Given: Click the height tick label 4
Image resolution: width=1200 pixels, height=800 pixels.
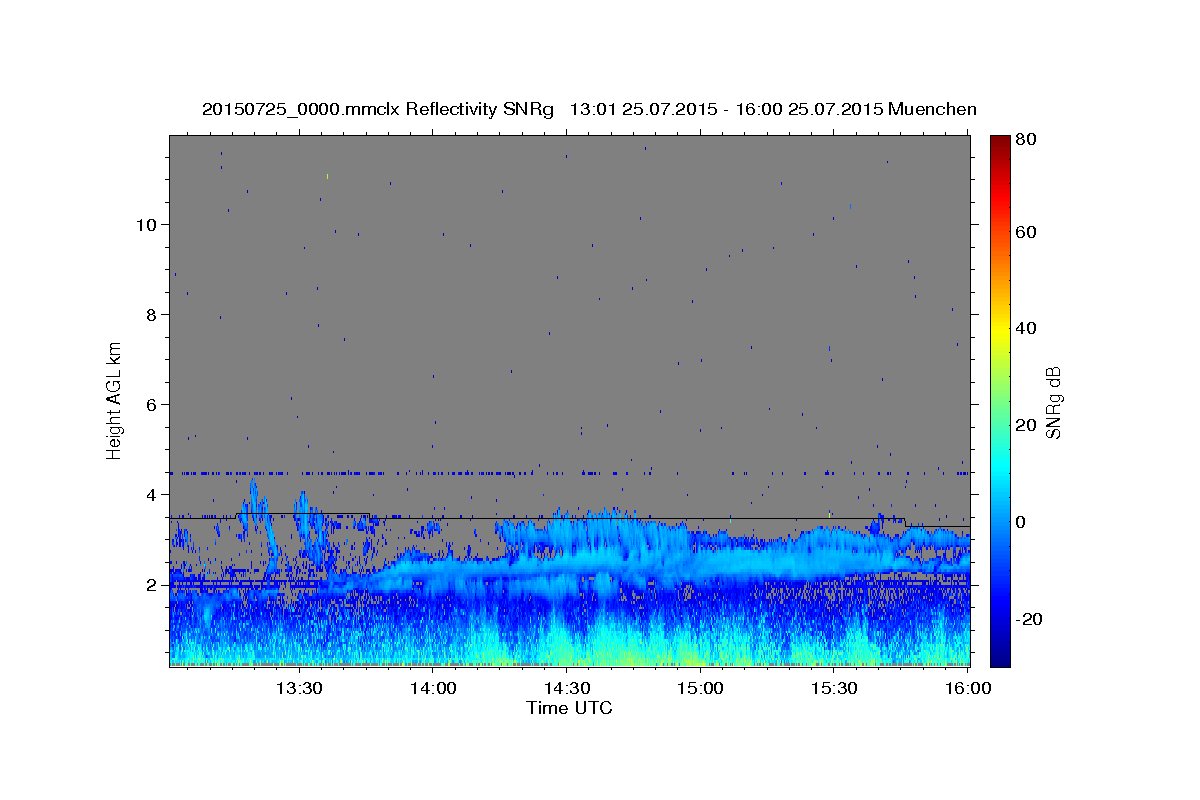Looking at the screenshot, I should click(150, 494).
